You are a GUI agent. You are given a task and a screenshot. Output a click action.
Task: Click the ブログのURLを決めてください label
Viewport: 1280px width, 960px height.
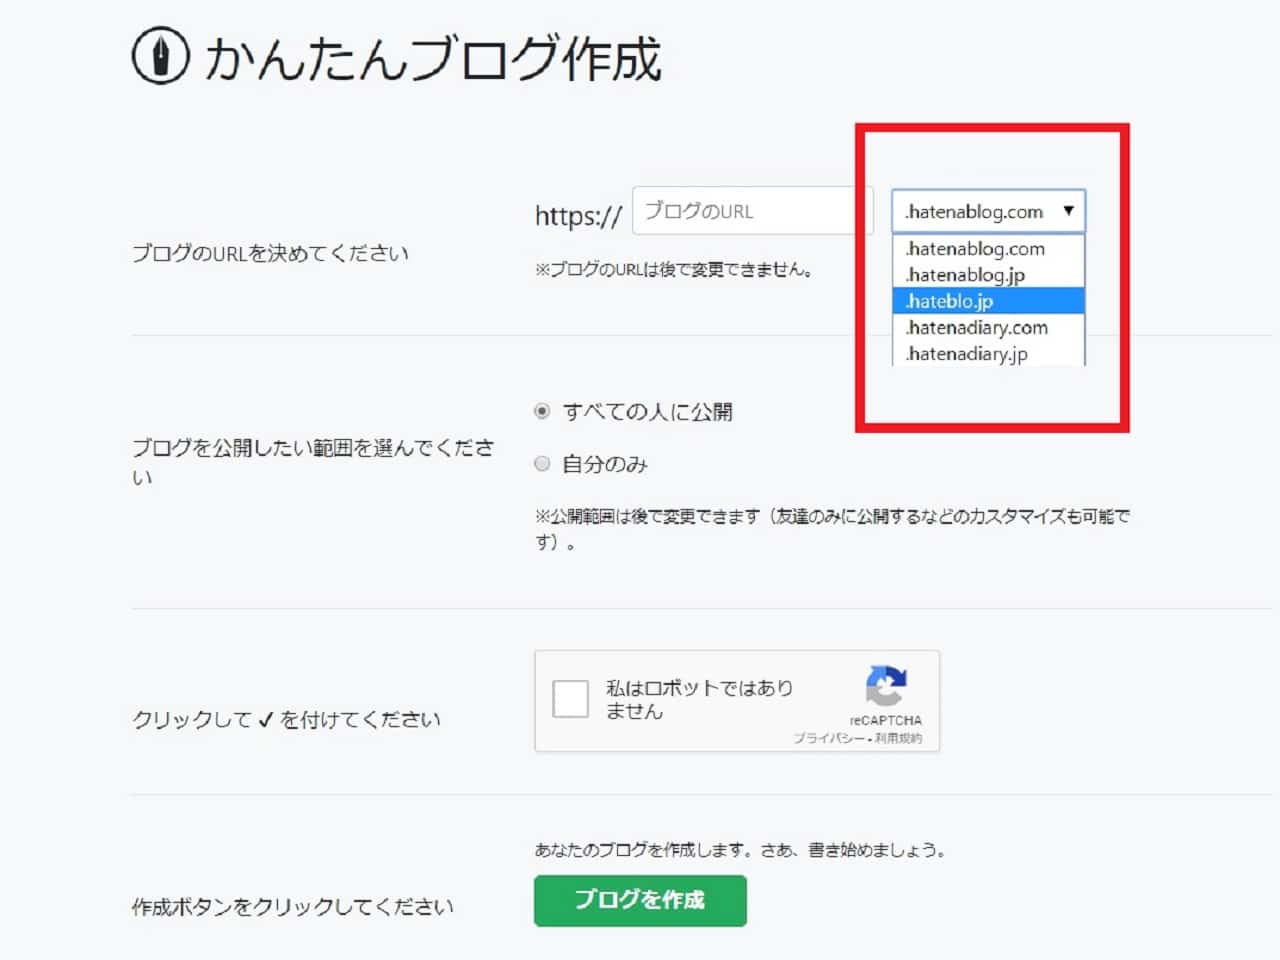(x=270, y=254)
